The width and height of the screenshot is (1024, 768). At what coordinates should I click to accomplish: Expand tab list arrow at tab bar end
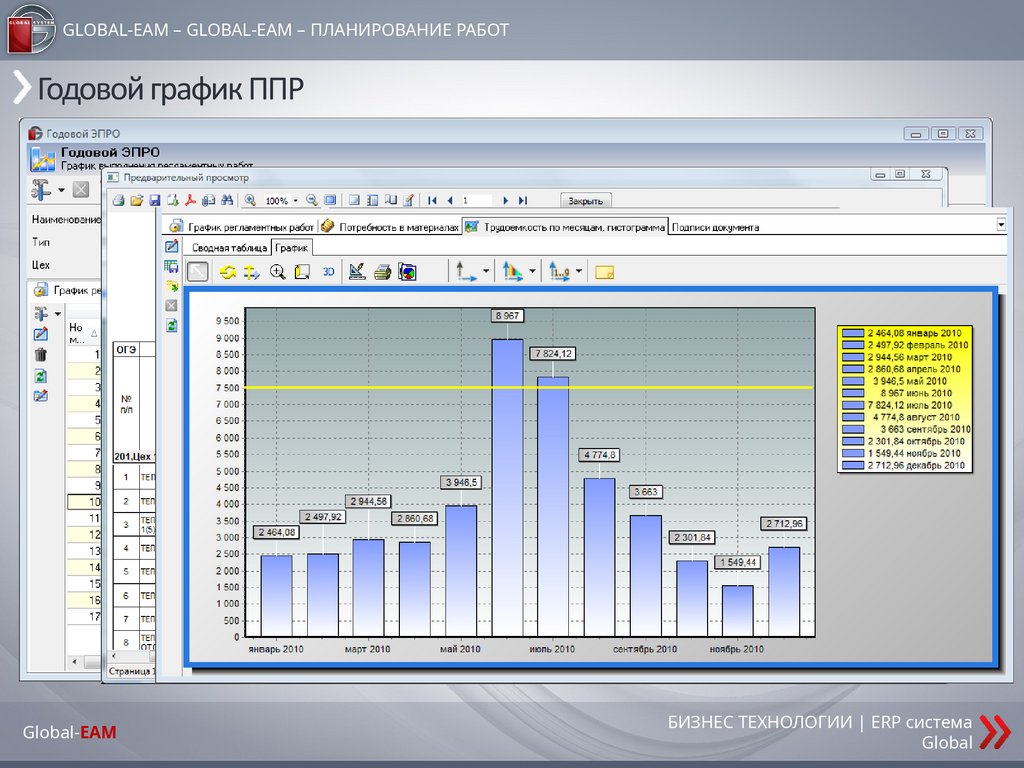1001,225
